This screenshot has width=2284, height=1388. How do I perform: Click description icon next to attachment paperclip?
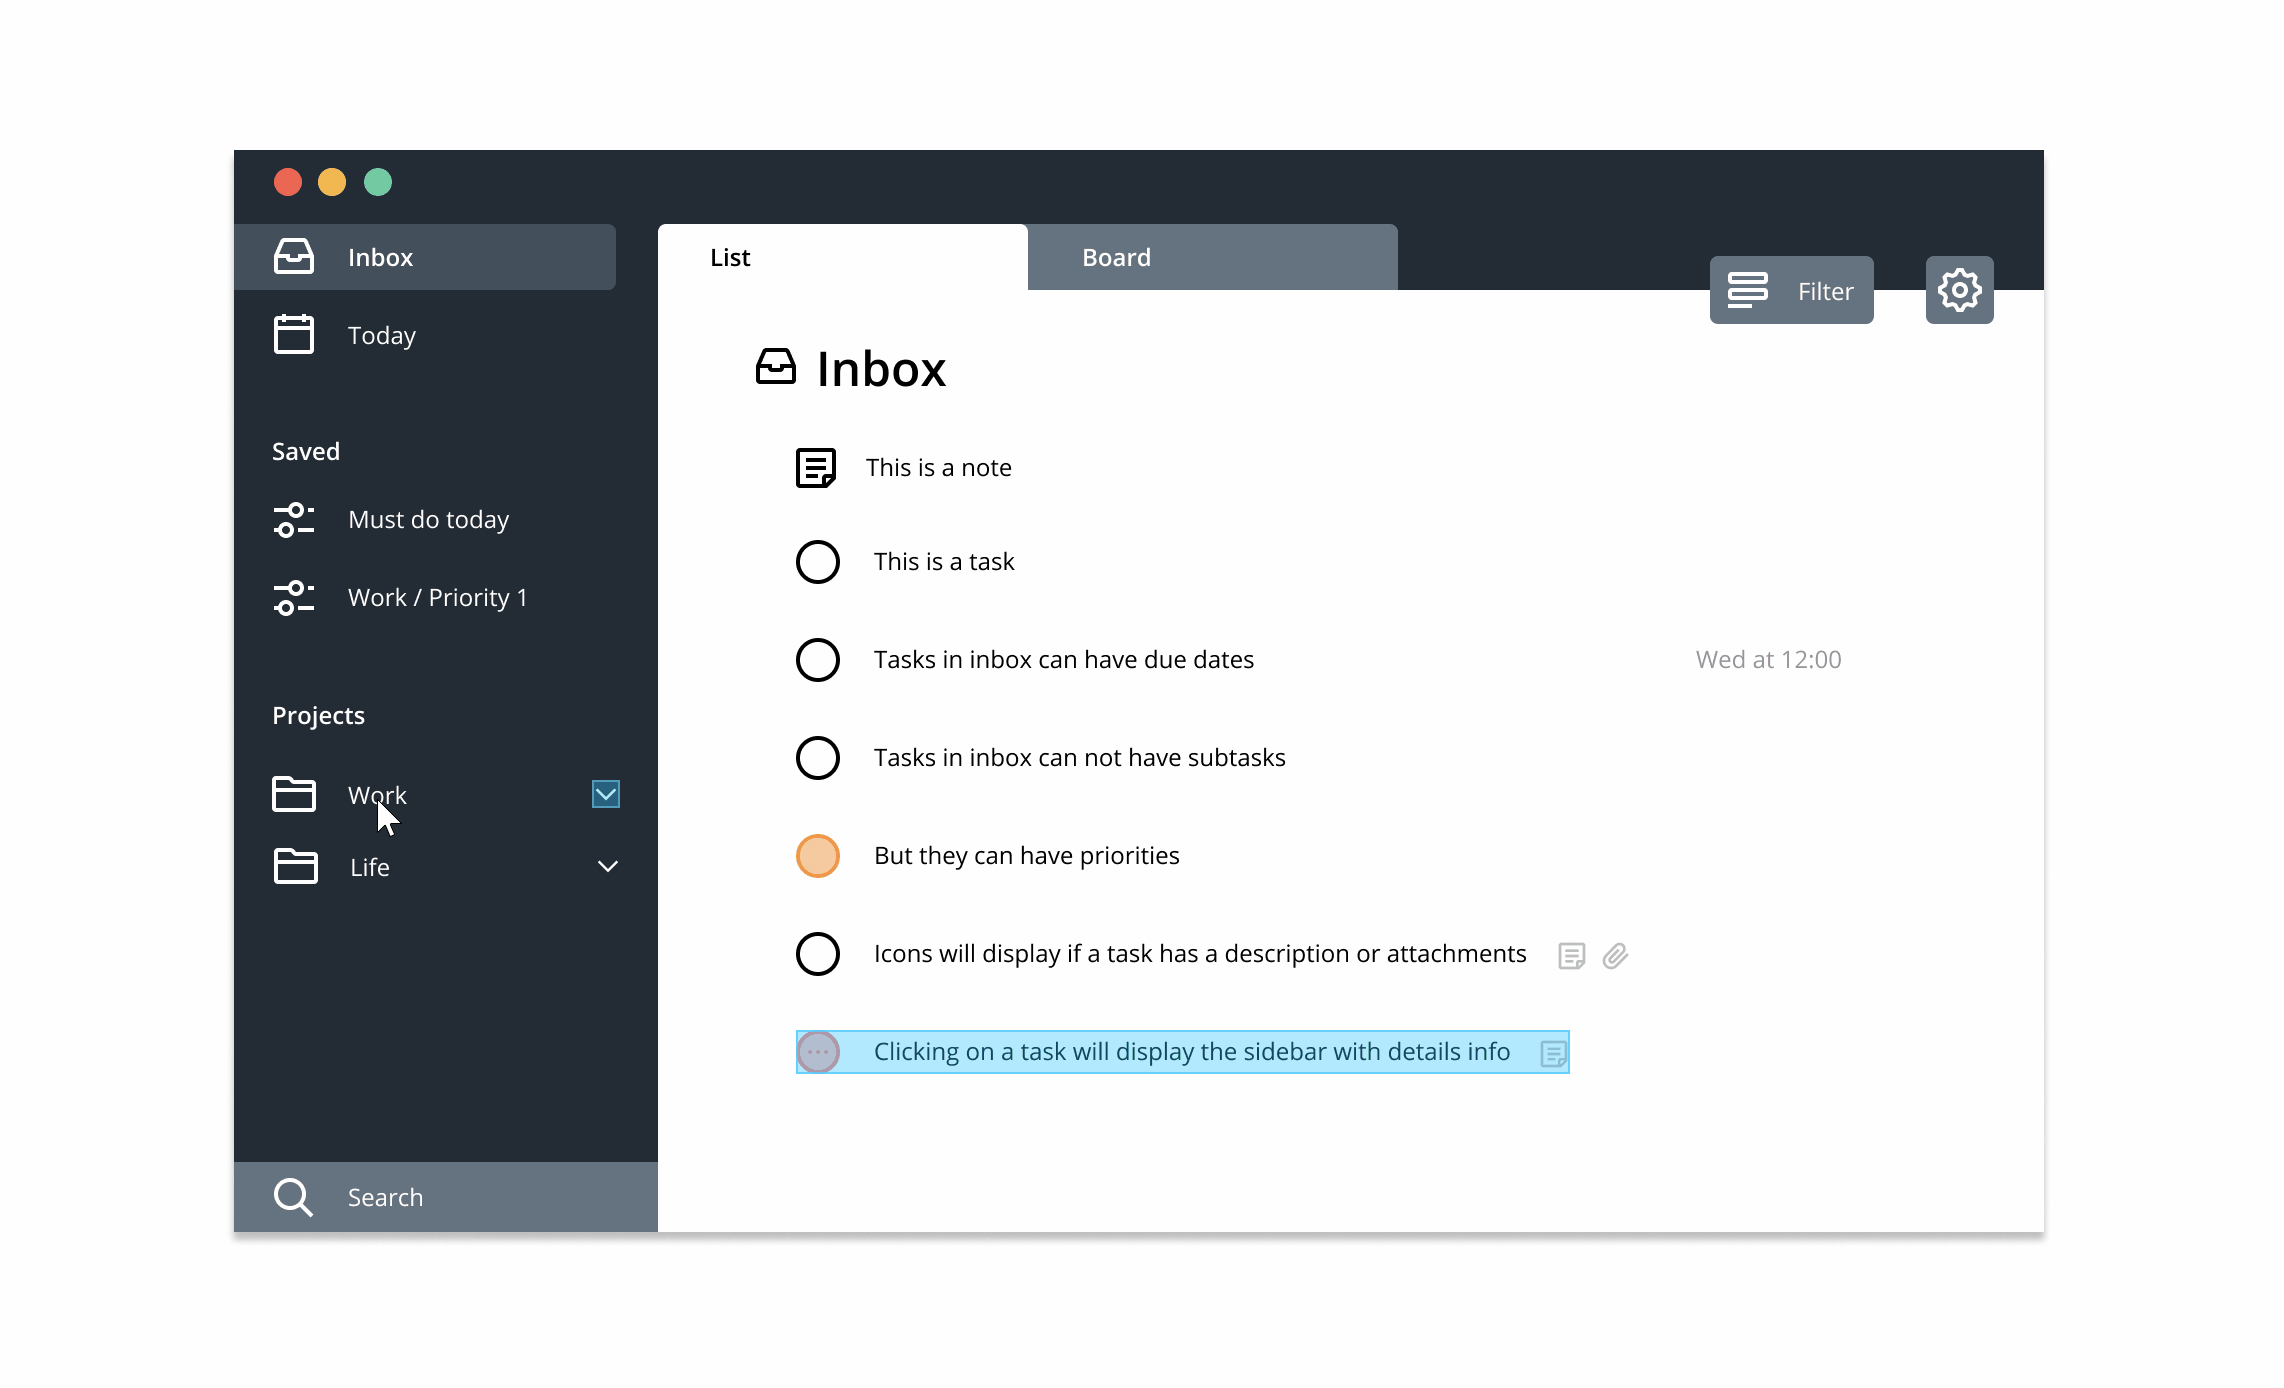pyautogui.click(x=1571, y=956)
